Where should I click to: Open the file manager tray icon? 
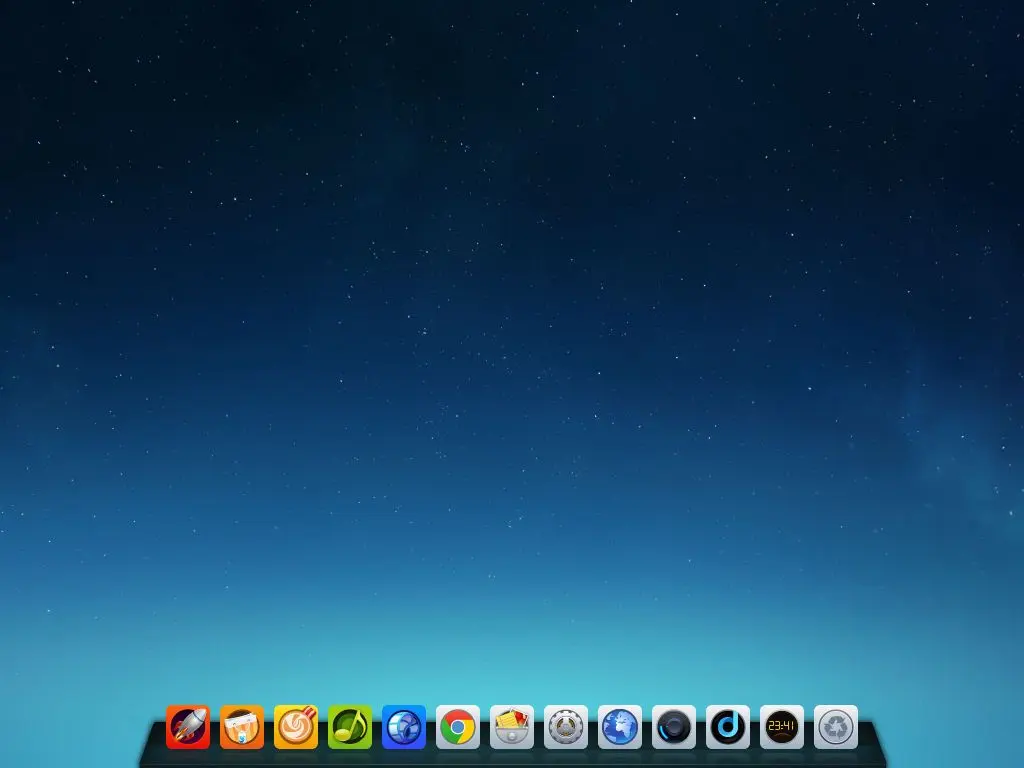coord(512,726)
